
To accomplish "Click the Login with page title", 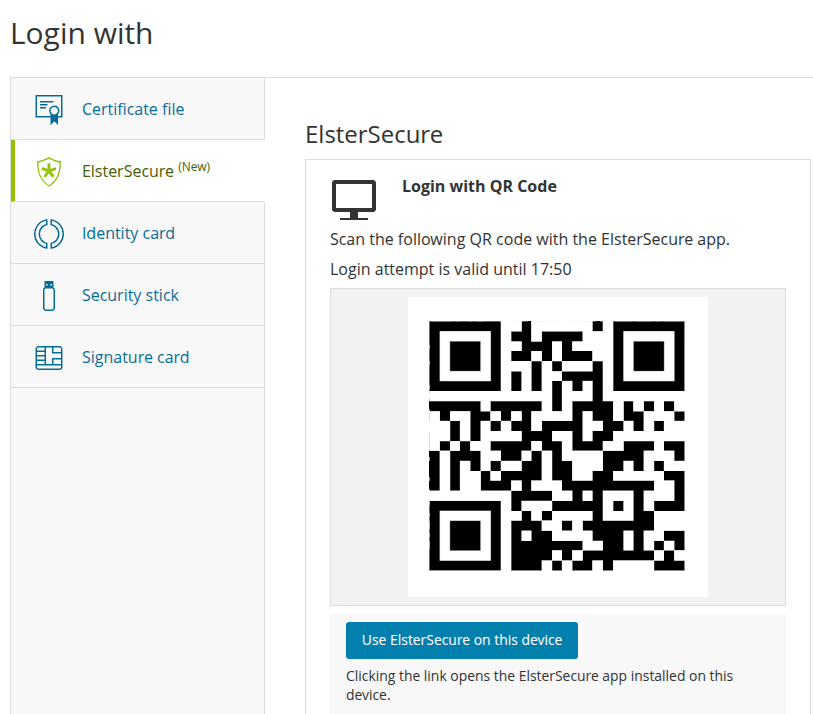I will [81, 34].
